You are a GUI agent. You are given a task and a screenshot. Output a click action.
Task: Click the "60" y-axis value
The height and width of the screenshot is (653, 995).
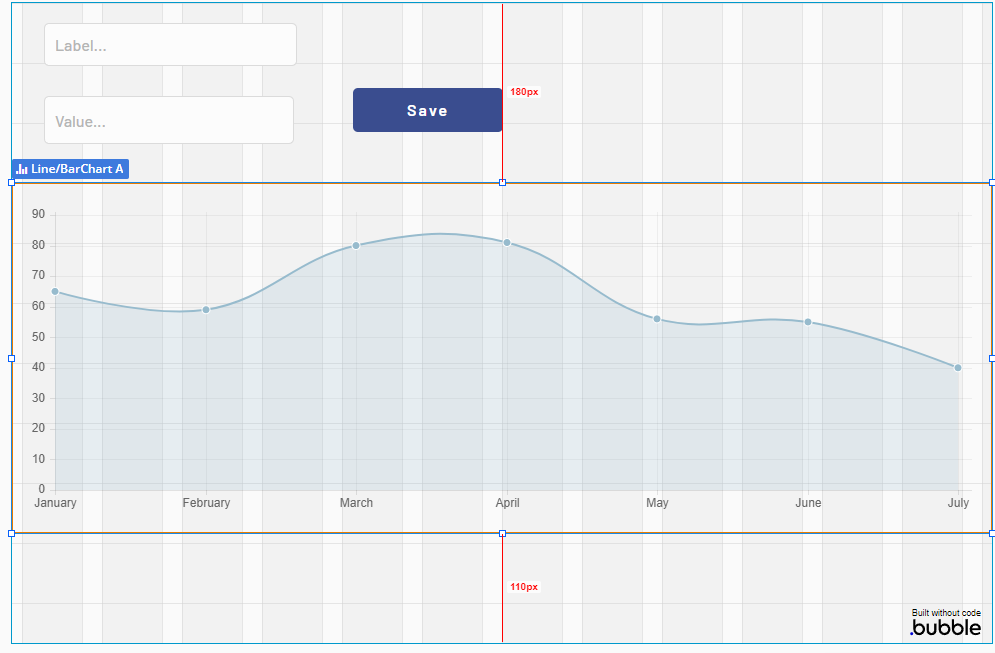(x=39, y=306)
